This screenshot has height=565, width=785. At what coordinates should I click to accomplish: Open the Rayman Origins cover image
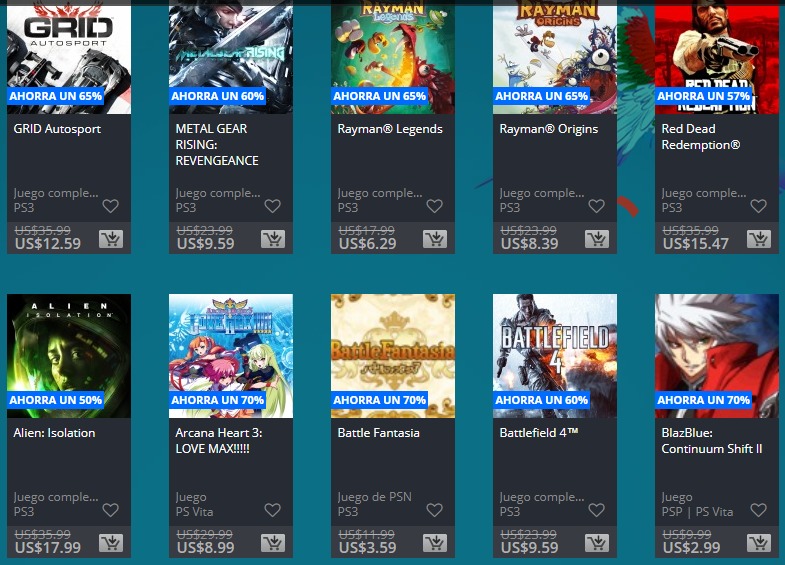pyautogui.click(x=555, y=57)
